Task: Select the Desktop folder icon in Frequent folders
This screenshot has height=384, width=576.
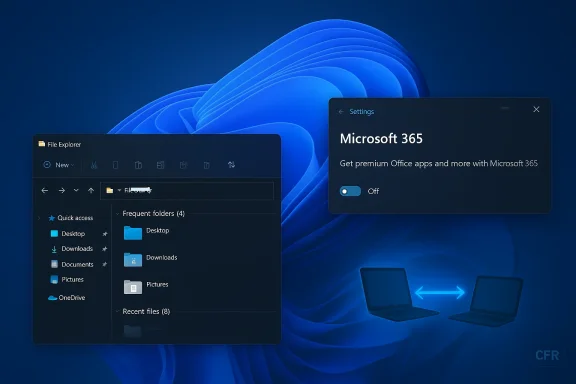Action: [x=133, y=233]
